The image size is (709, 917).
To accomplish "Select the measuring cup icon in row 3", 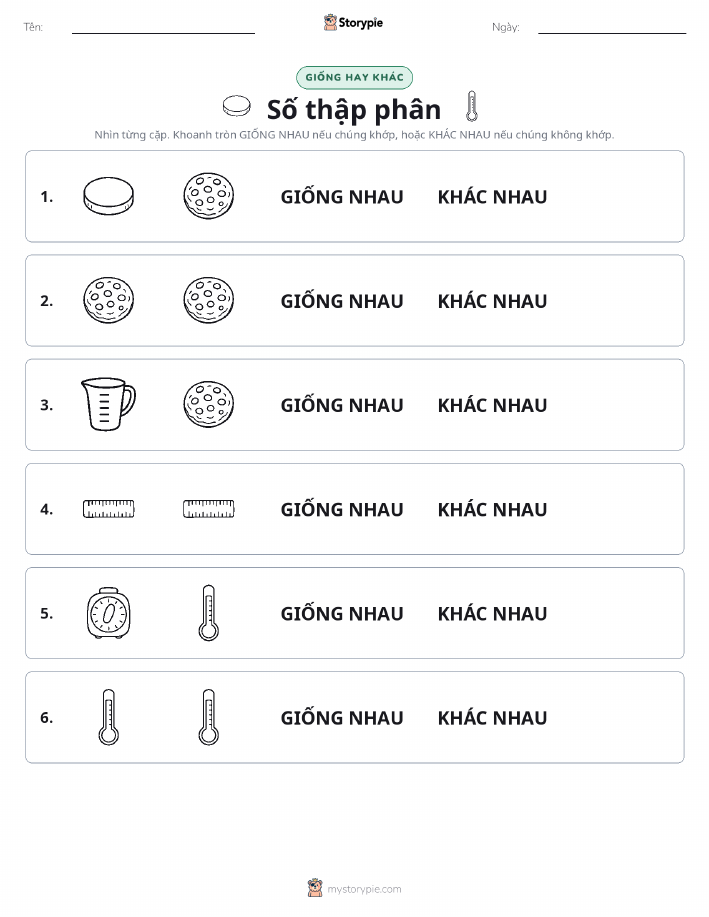I will (x=108, y=404).
